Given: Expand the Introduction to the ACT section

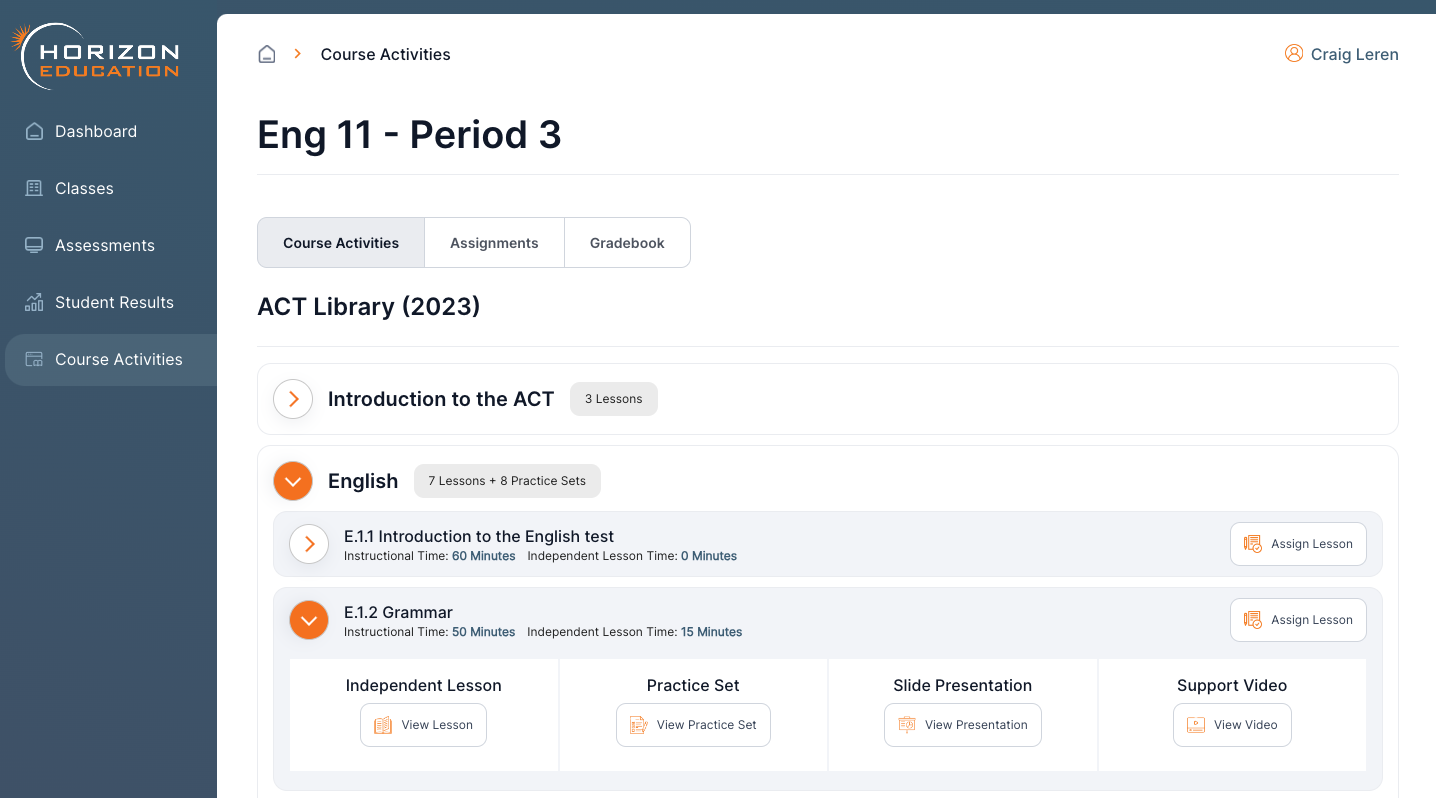Looking at the screenshot, I should click(293, 399).
